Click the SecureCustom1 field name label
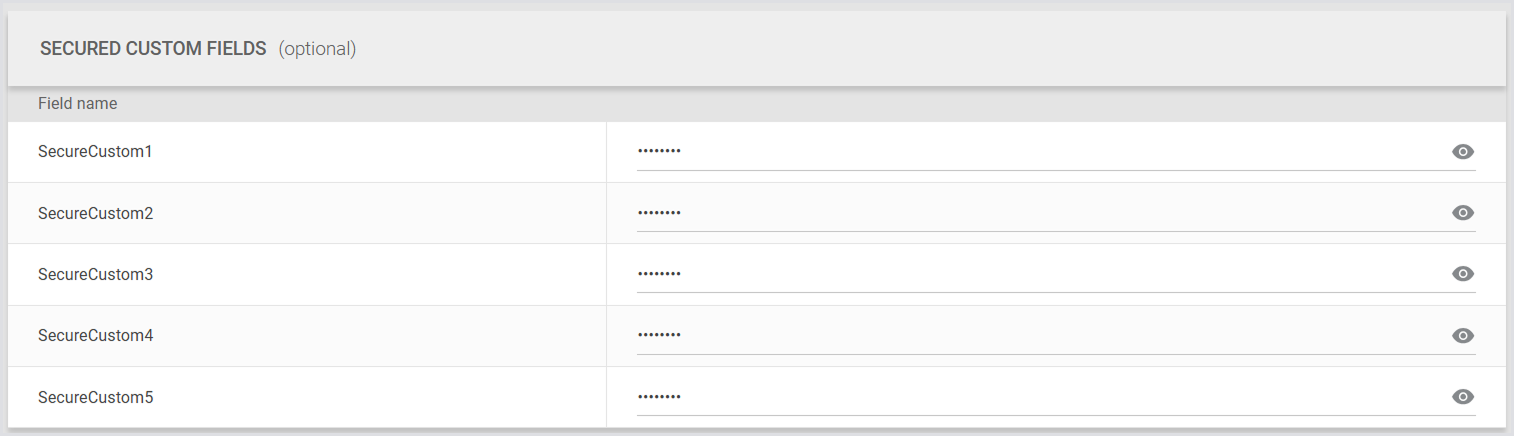1514x436 pixels. click(x=95, y=152)
